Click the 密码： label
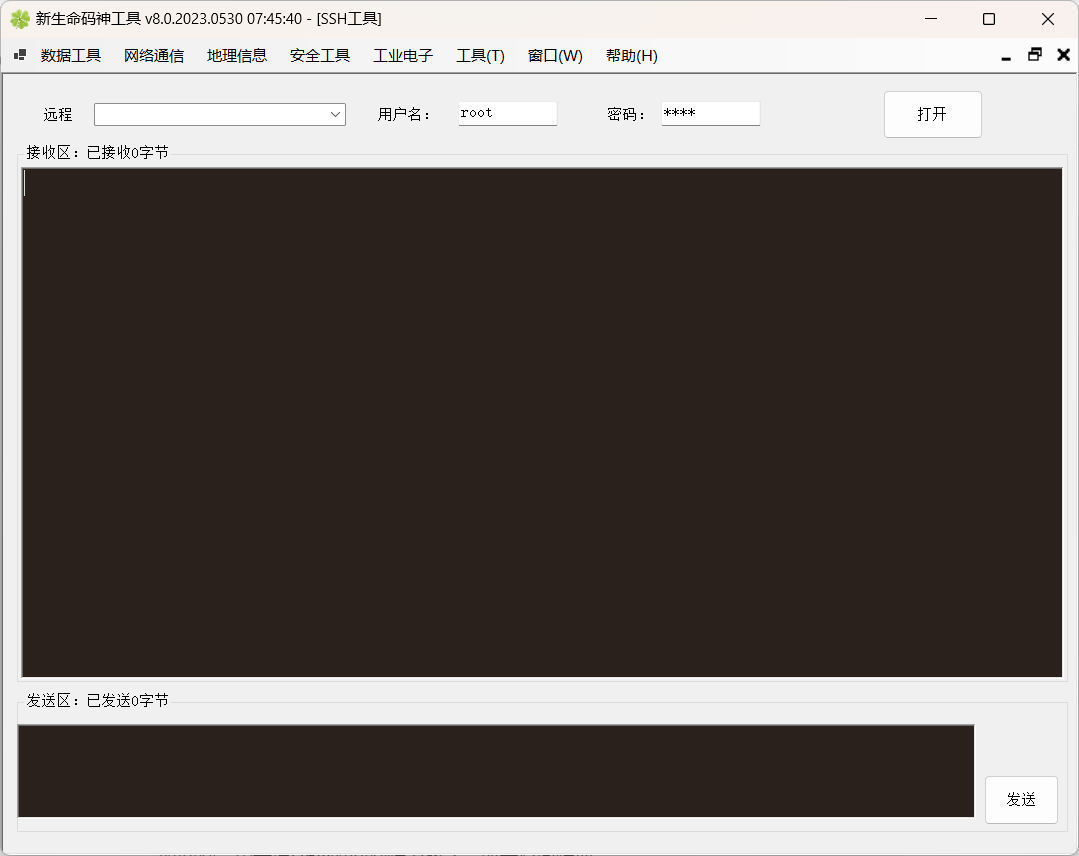Image resolution: width=1079 pixels, height=856 pixels. 626,114
